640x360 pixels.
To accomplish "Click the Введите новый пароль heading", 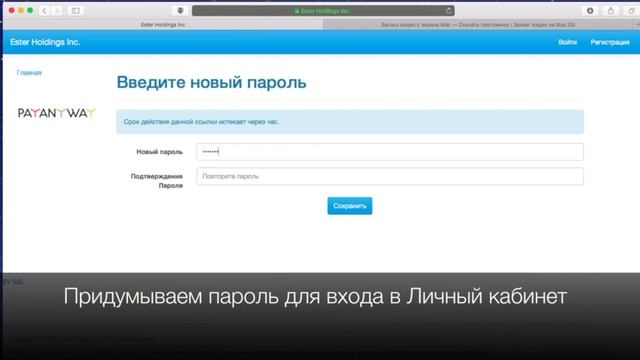I will click(x=211, y=82).
